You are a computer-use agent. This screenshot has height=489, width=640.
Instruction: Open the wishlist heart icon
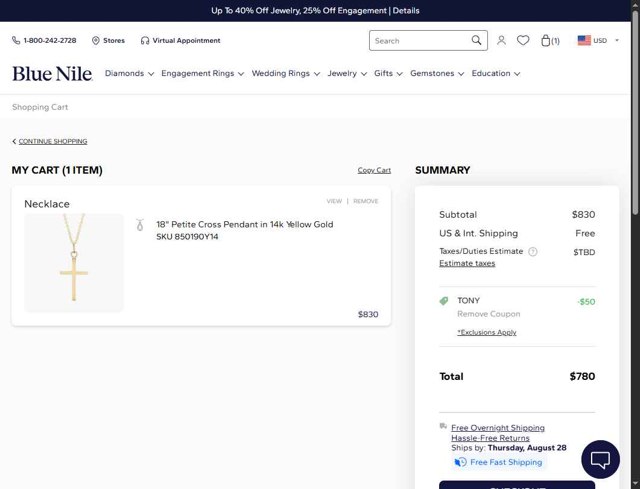523,40
